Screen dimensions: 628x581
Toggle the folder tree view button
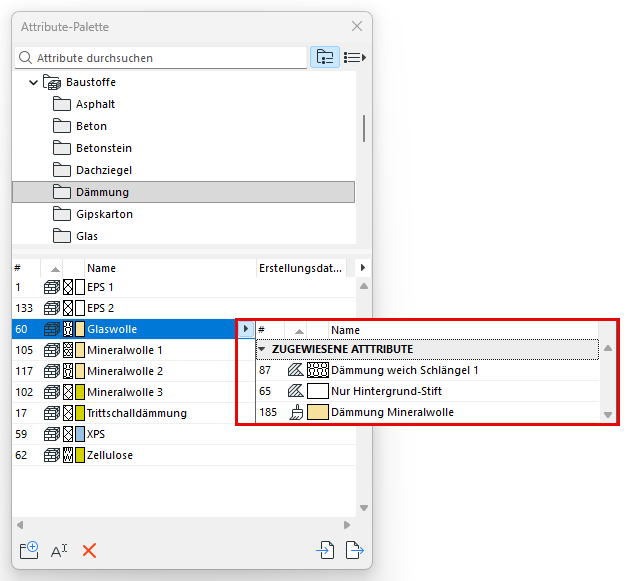point(325,57)
